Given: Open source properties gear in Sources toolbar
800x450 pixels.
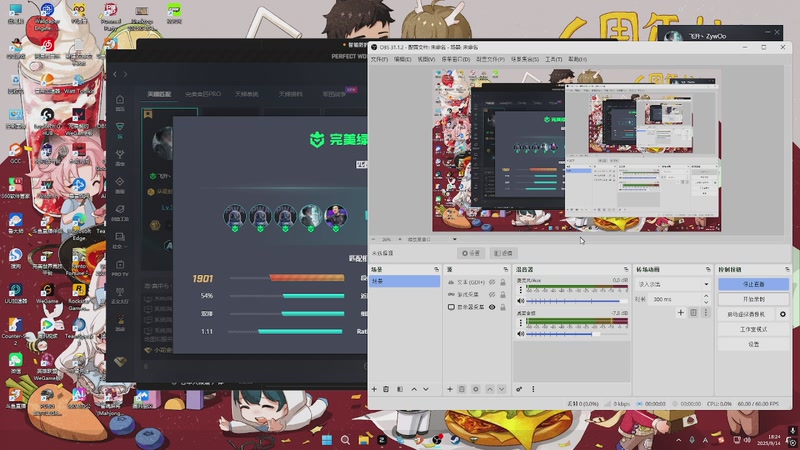Looking at the screenshot, I should [x=476, y=389].
